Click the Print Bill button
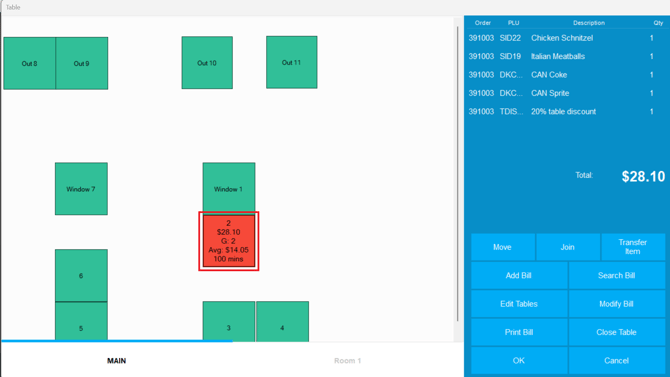 (519, 332)
